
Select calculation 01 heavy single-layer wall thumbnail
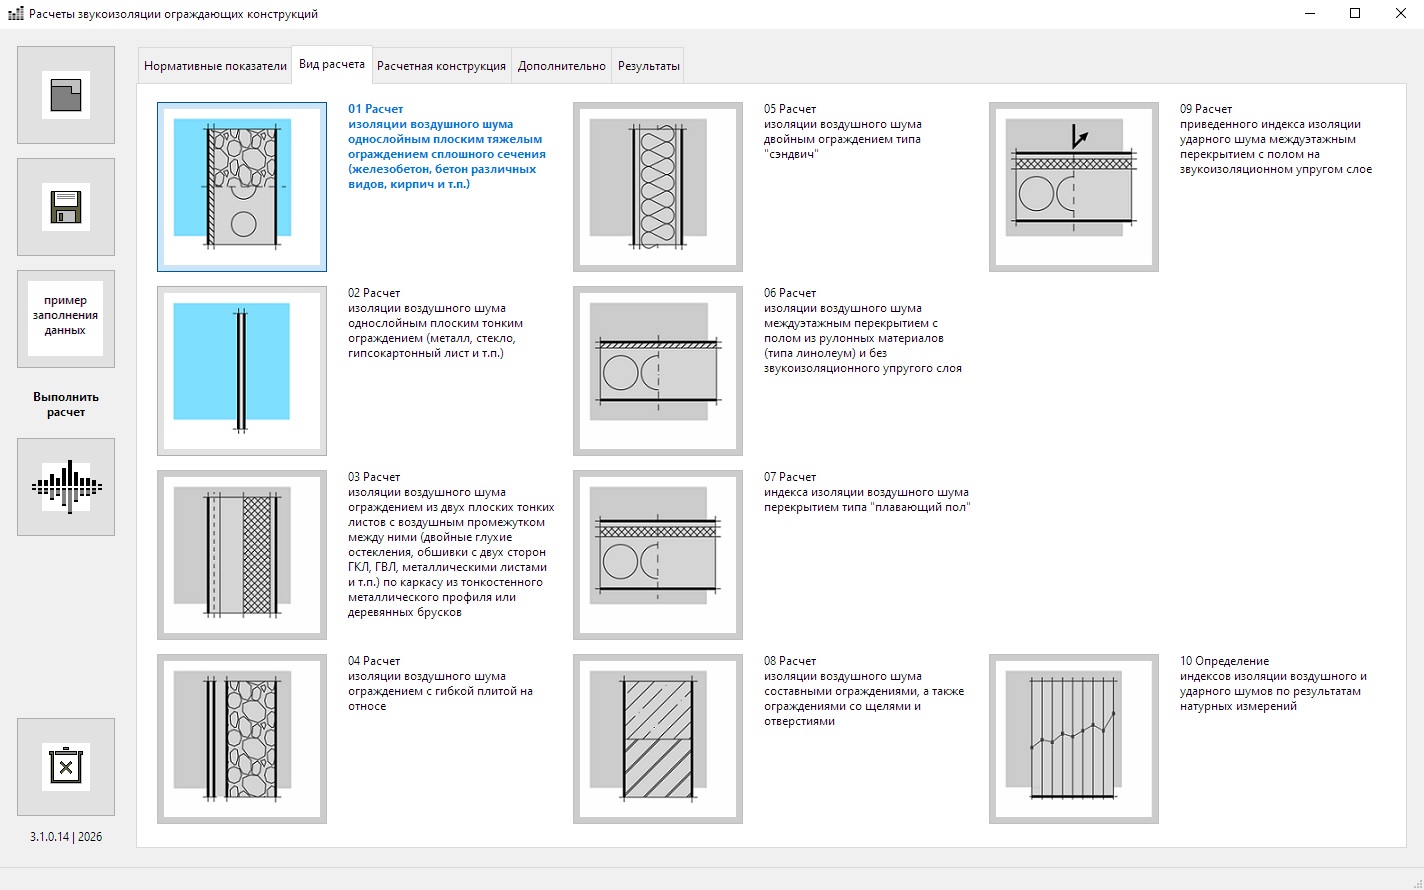(242, 187)
